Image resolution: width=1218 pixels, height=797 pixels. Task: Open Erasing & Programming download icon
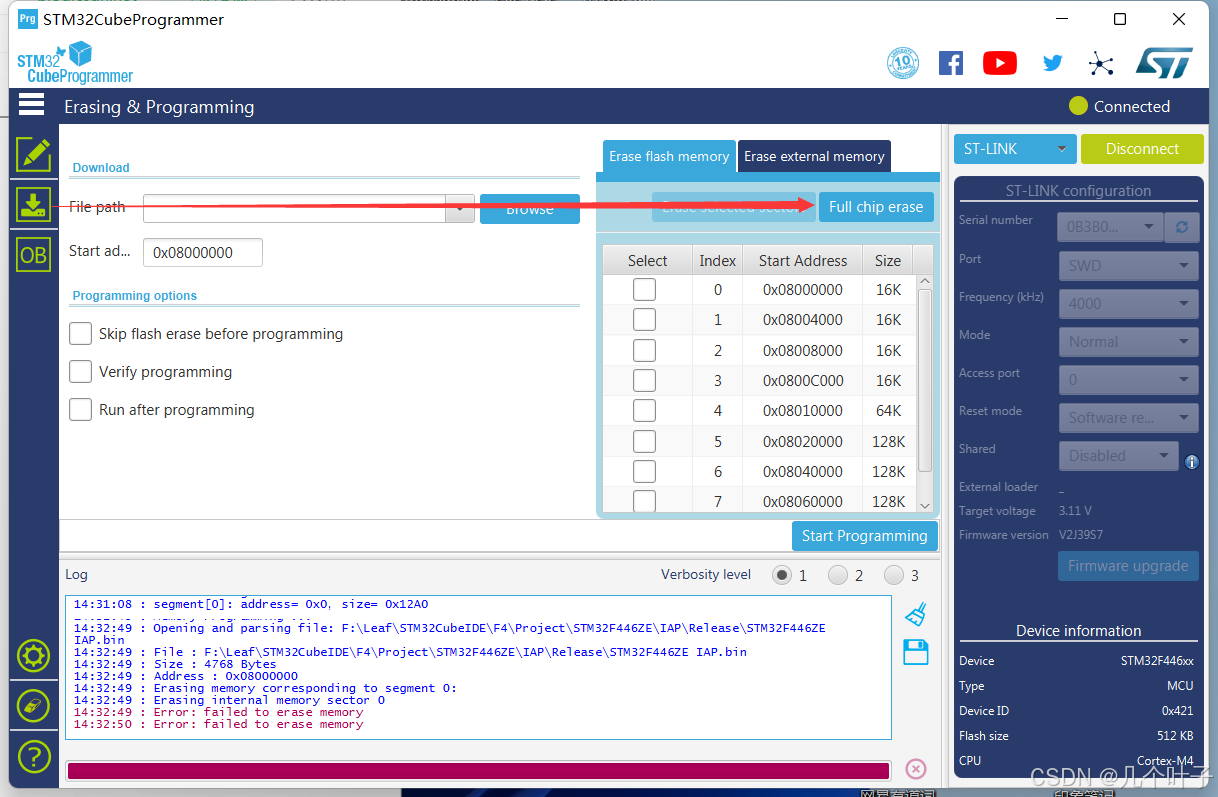click(33, 205)
